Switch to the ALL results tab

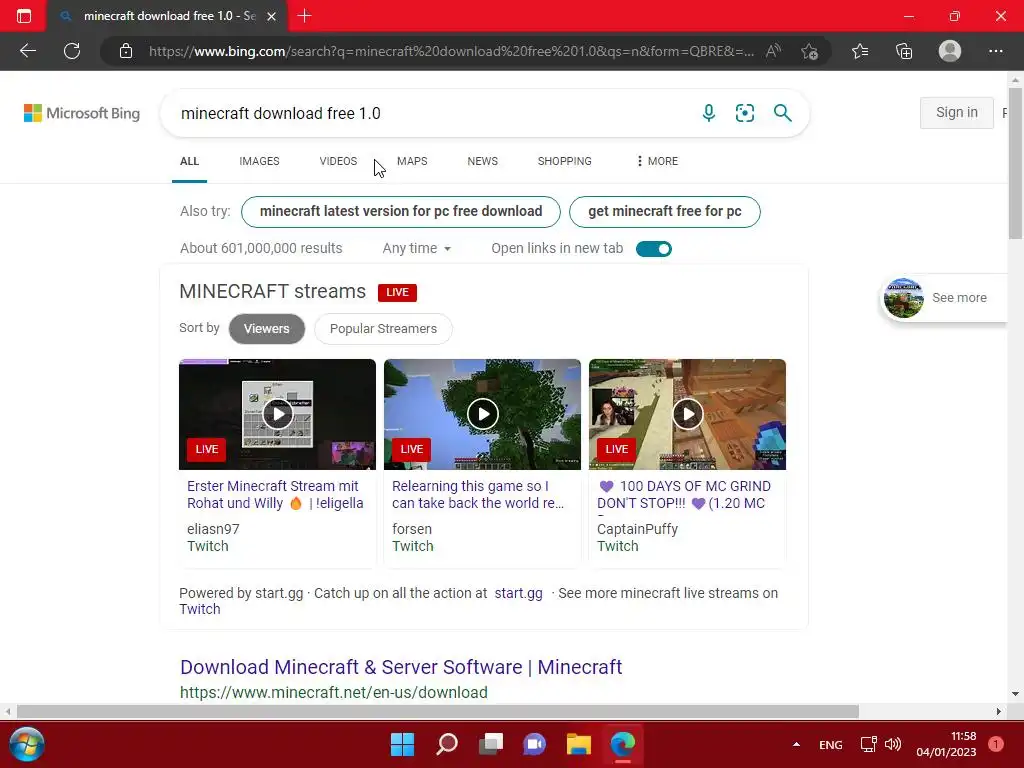[189, 161]
